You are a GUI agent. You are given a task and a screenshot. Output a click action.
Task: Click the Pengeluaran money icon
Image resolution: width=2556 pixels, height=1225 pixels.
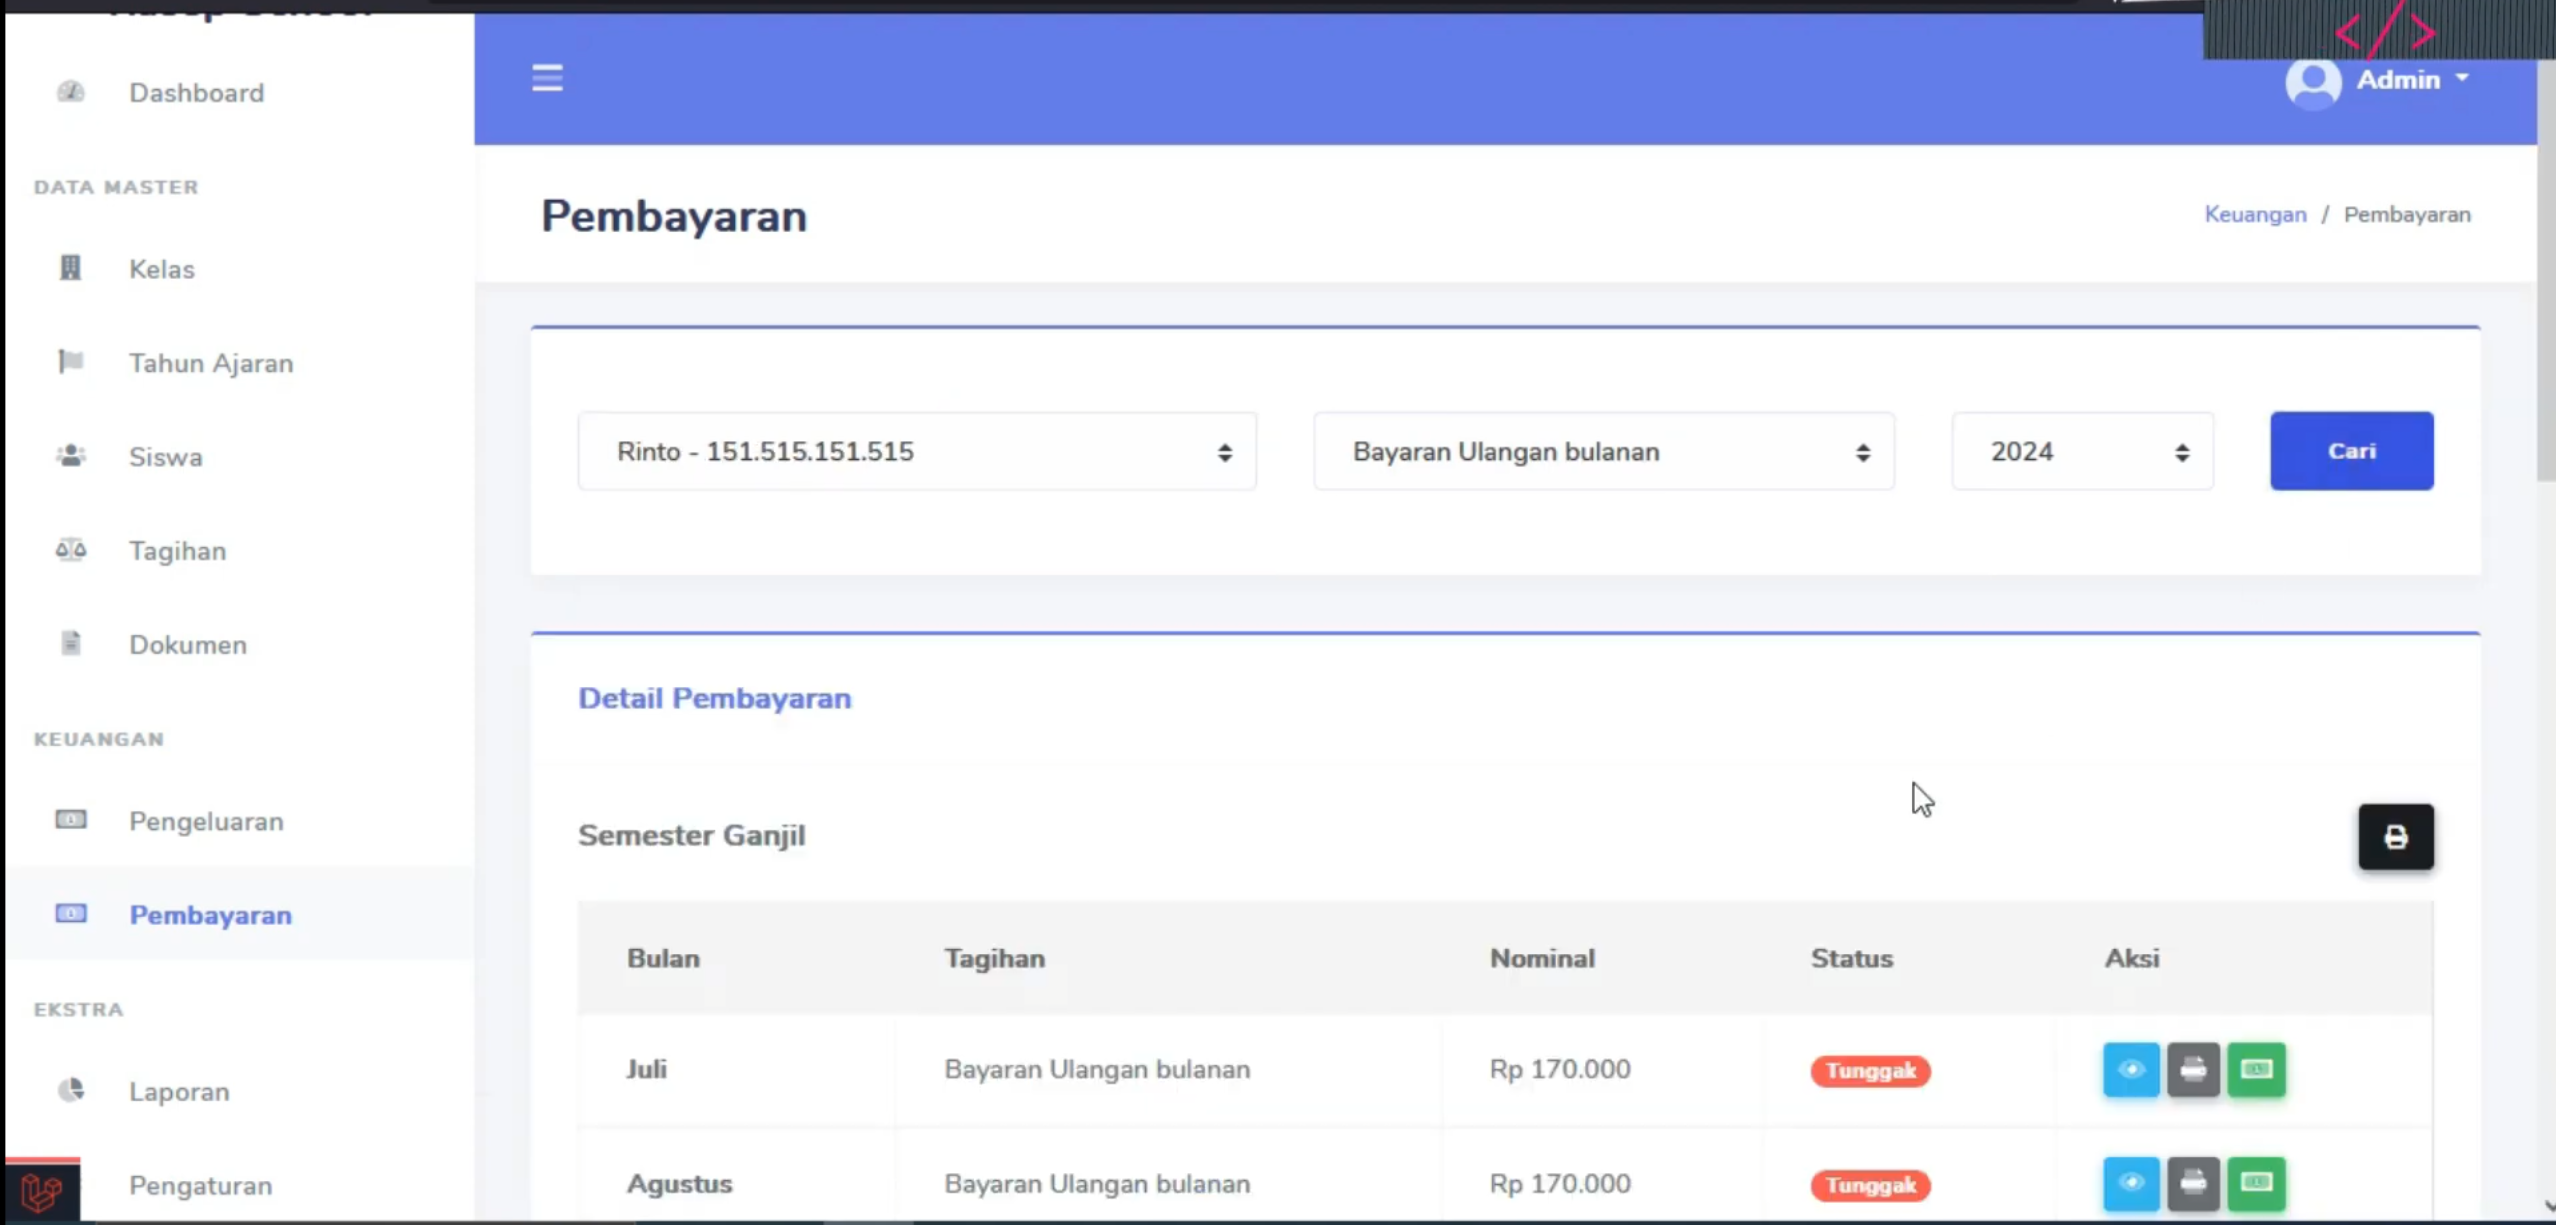70,820
